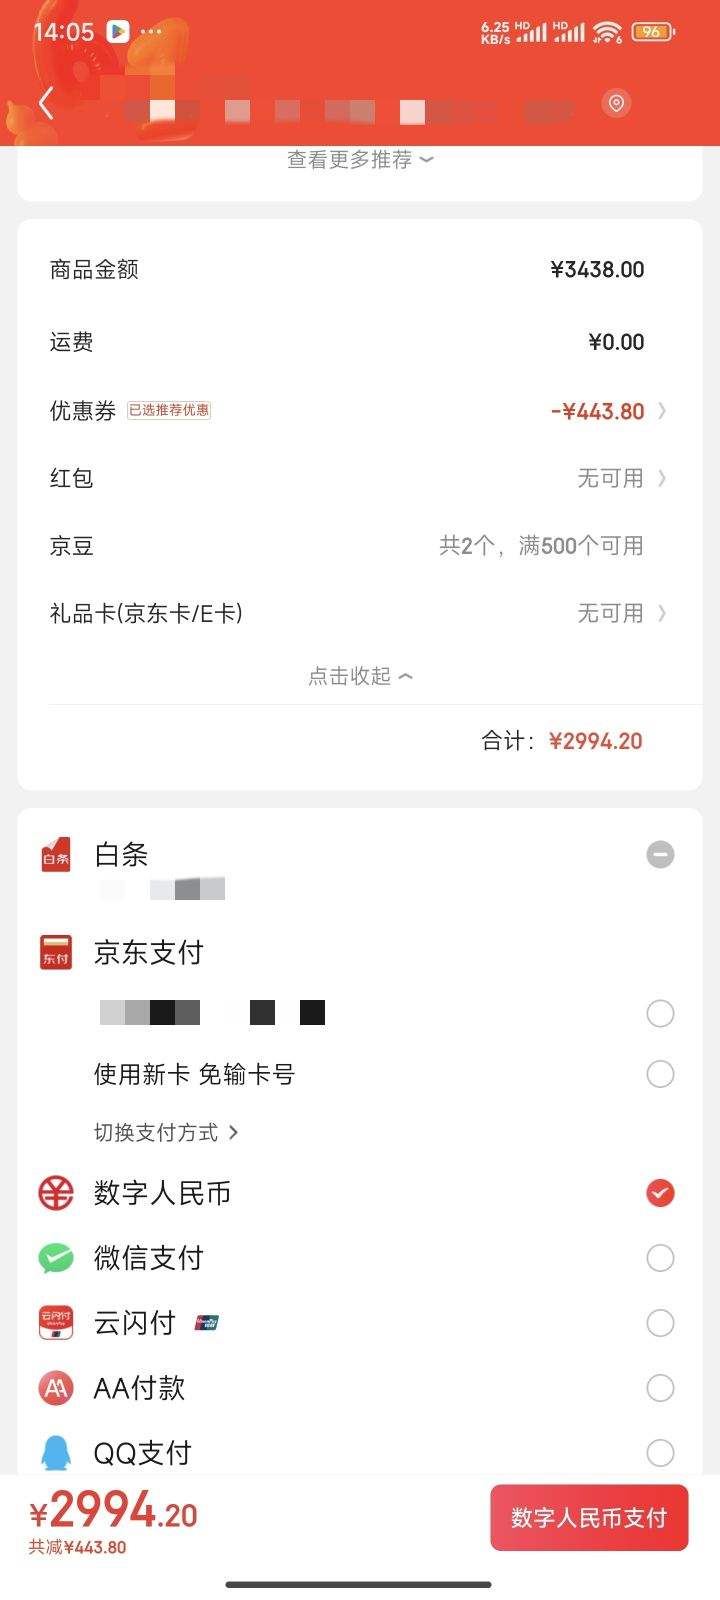This screenshot has width=720, height=1600.
Task: Collapse details via 点击收起
Action: (x=360, y=676)
